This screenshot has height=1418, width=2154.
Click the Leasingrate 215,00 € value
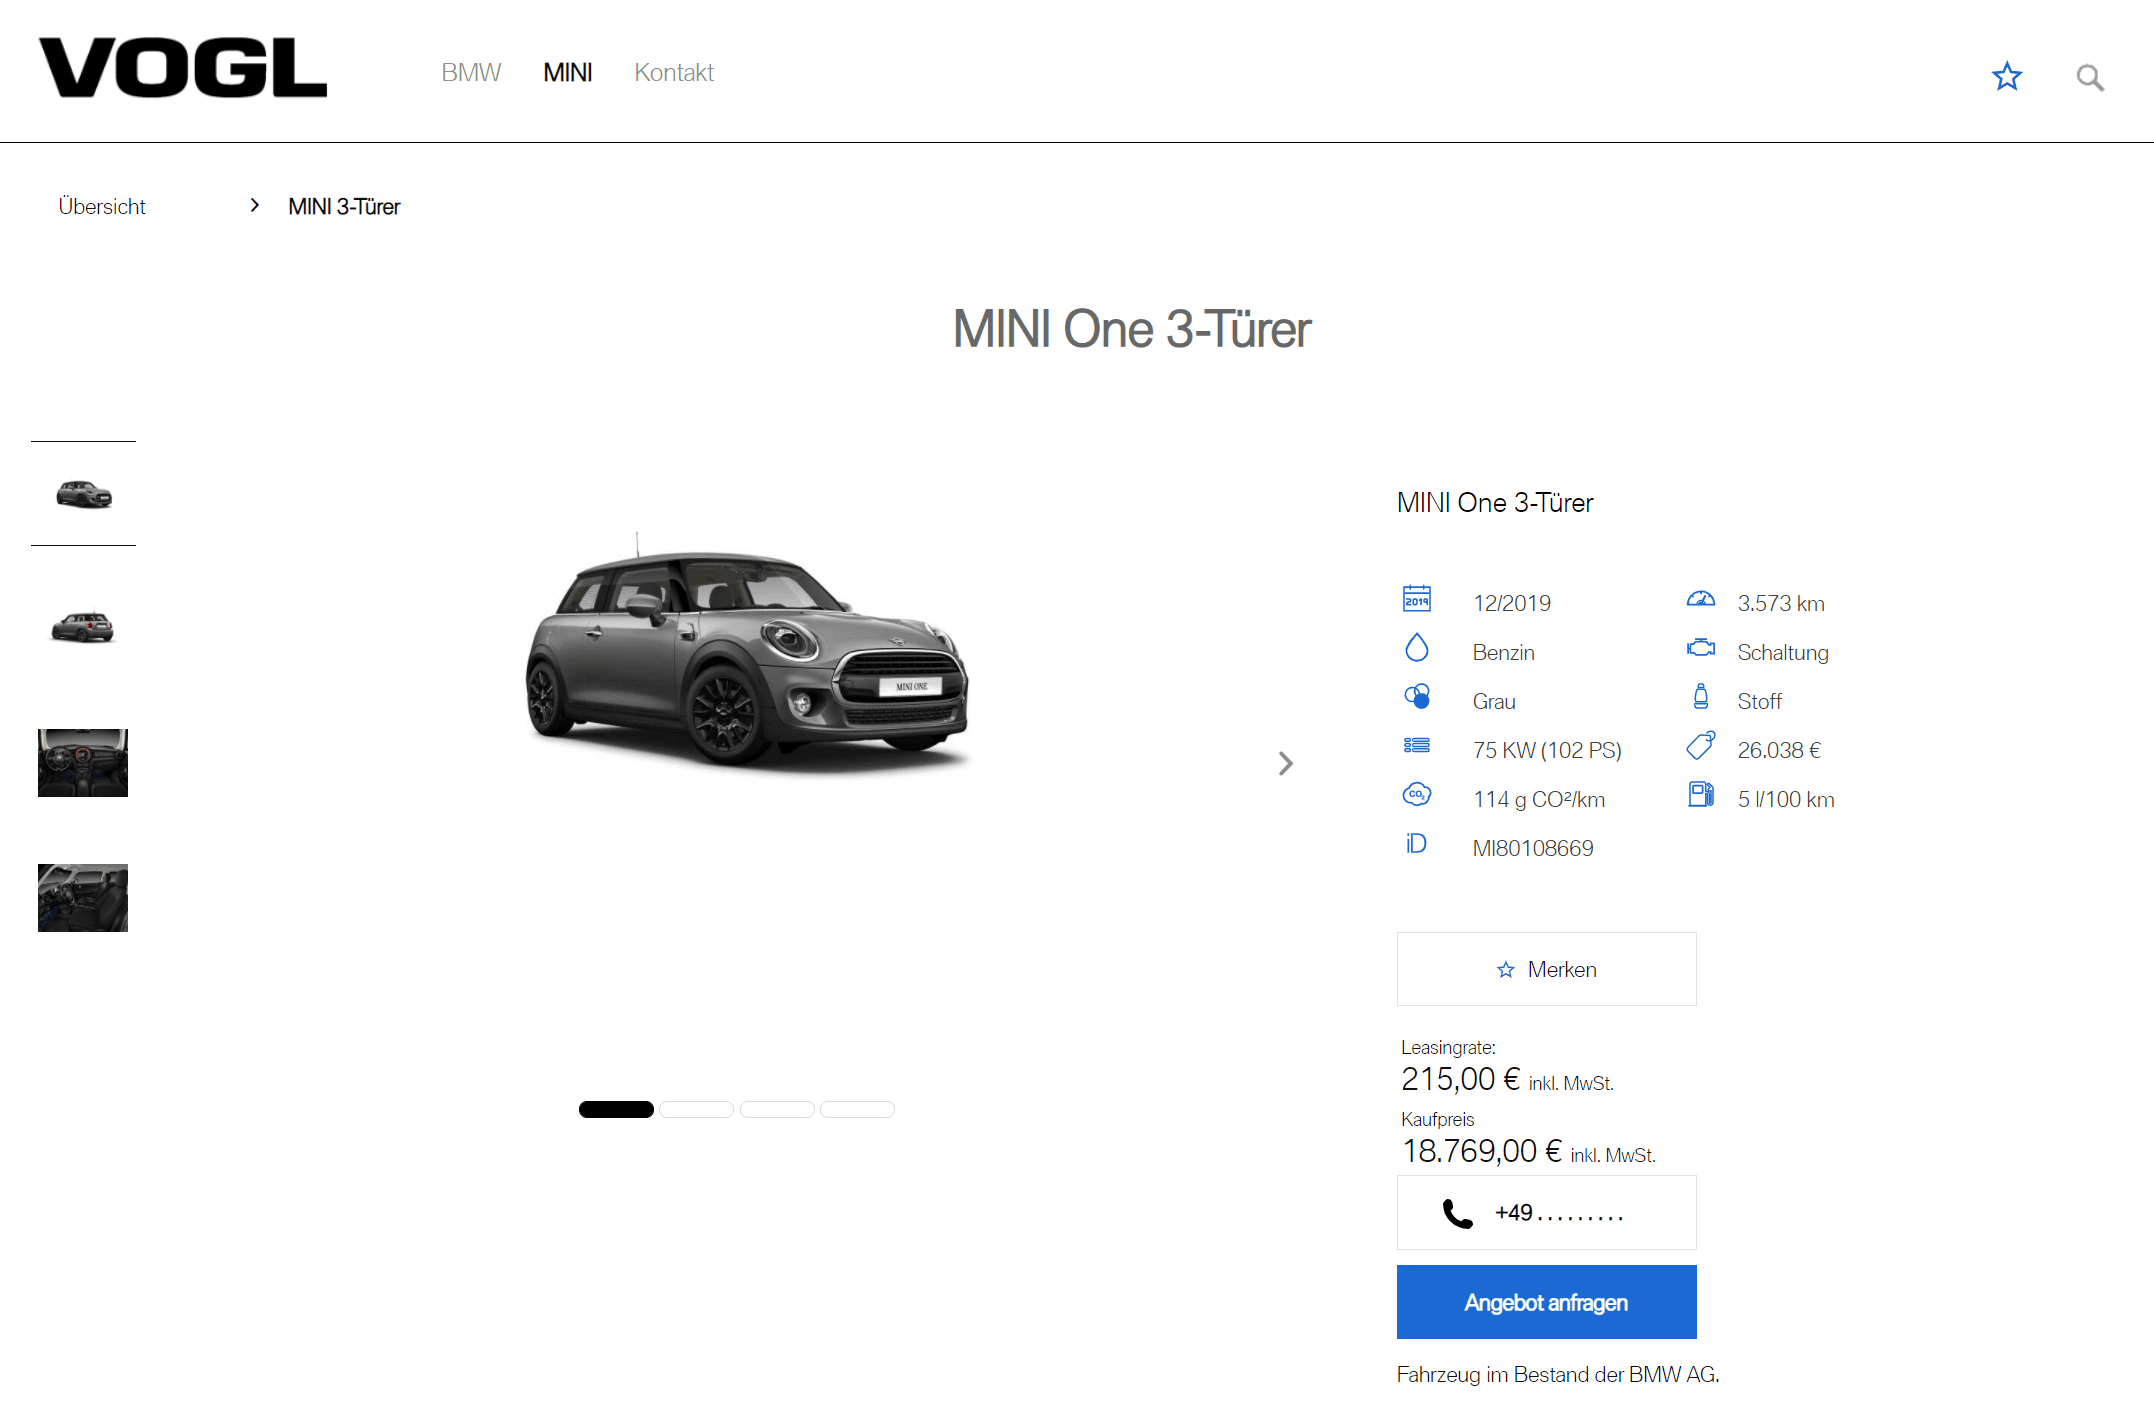click(1461, 1079)
